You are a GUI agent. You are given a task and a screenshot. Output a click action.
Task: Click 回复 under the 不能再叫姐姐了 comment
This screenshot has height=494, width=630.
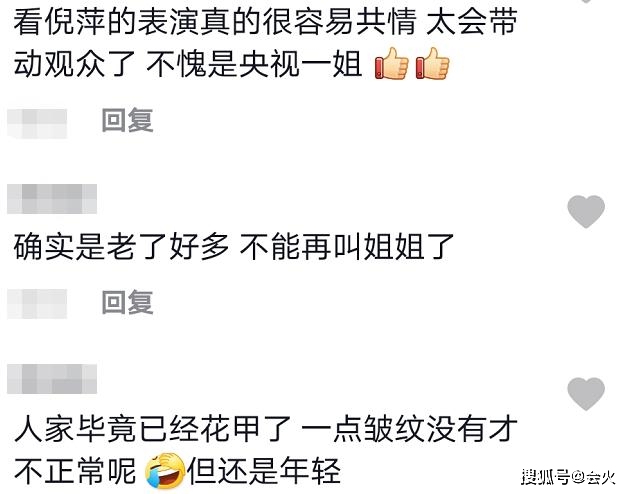click(127, 302)
